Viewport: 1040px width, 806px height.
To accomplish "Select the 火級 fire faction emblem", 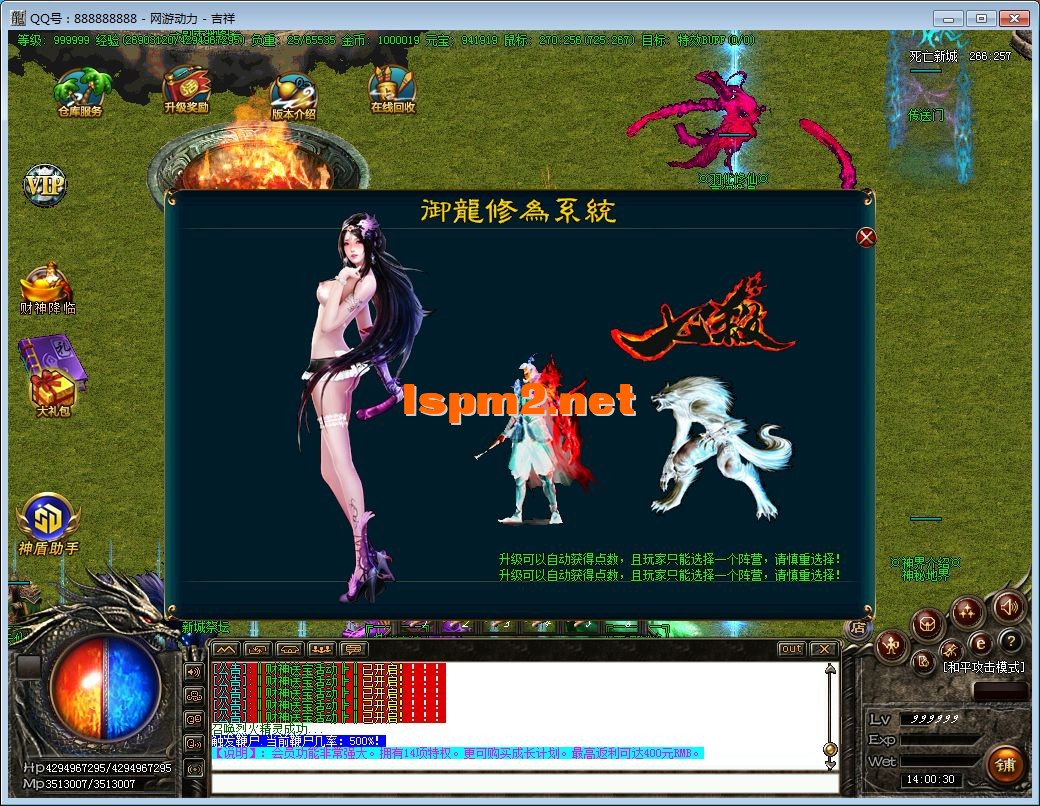I will click(x=703, y=317).
